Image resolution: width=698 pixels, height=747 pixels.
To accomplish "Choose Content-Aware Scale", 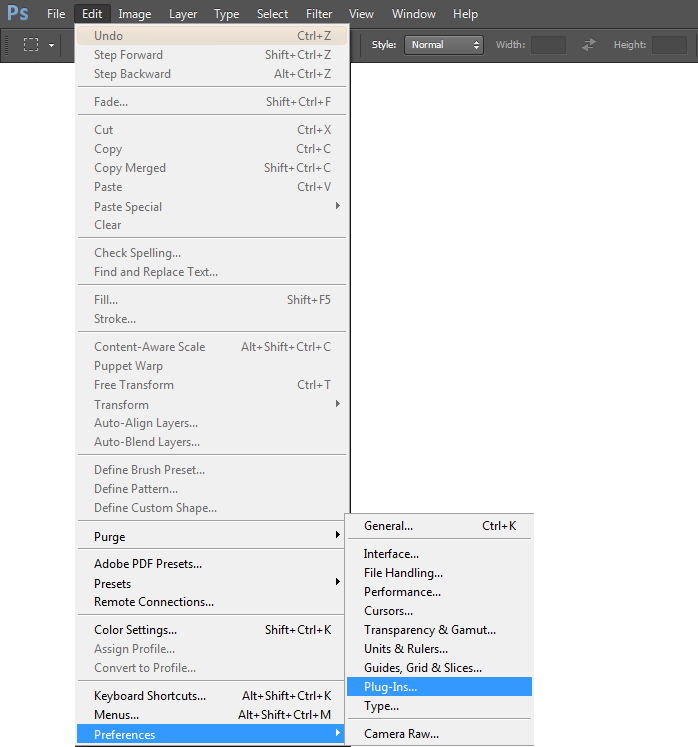I will (212, 347).
